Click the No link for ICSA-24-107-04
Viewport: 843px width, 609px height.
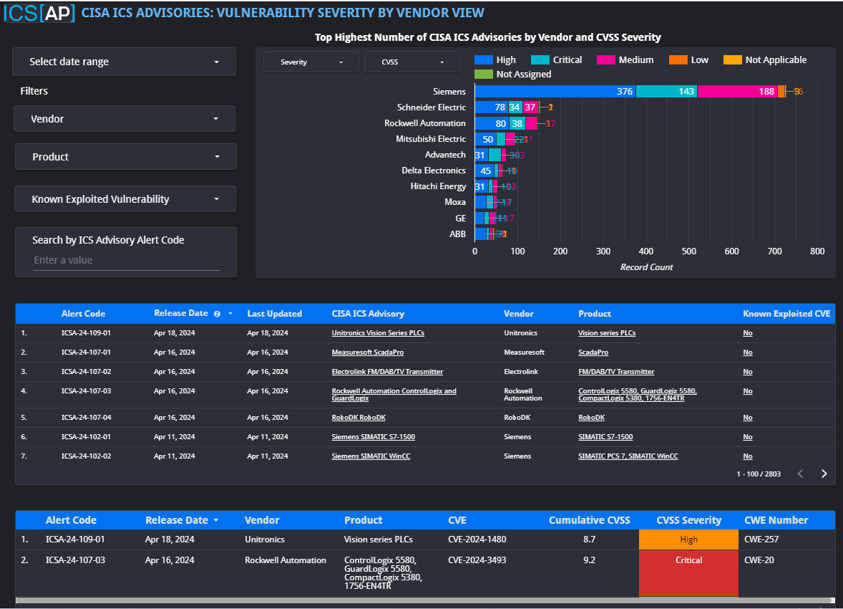click(x=747, y=418)
